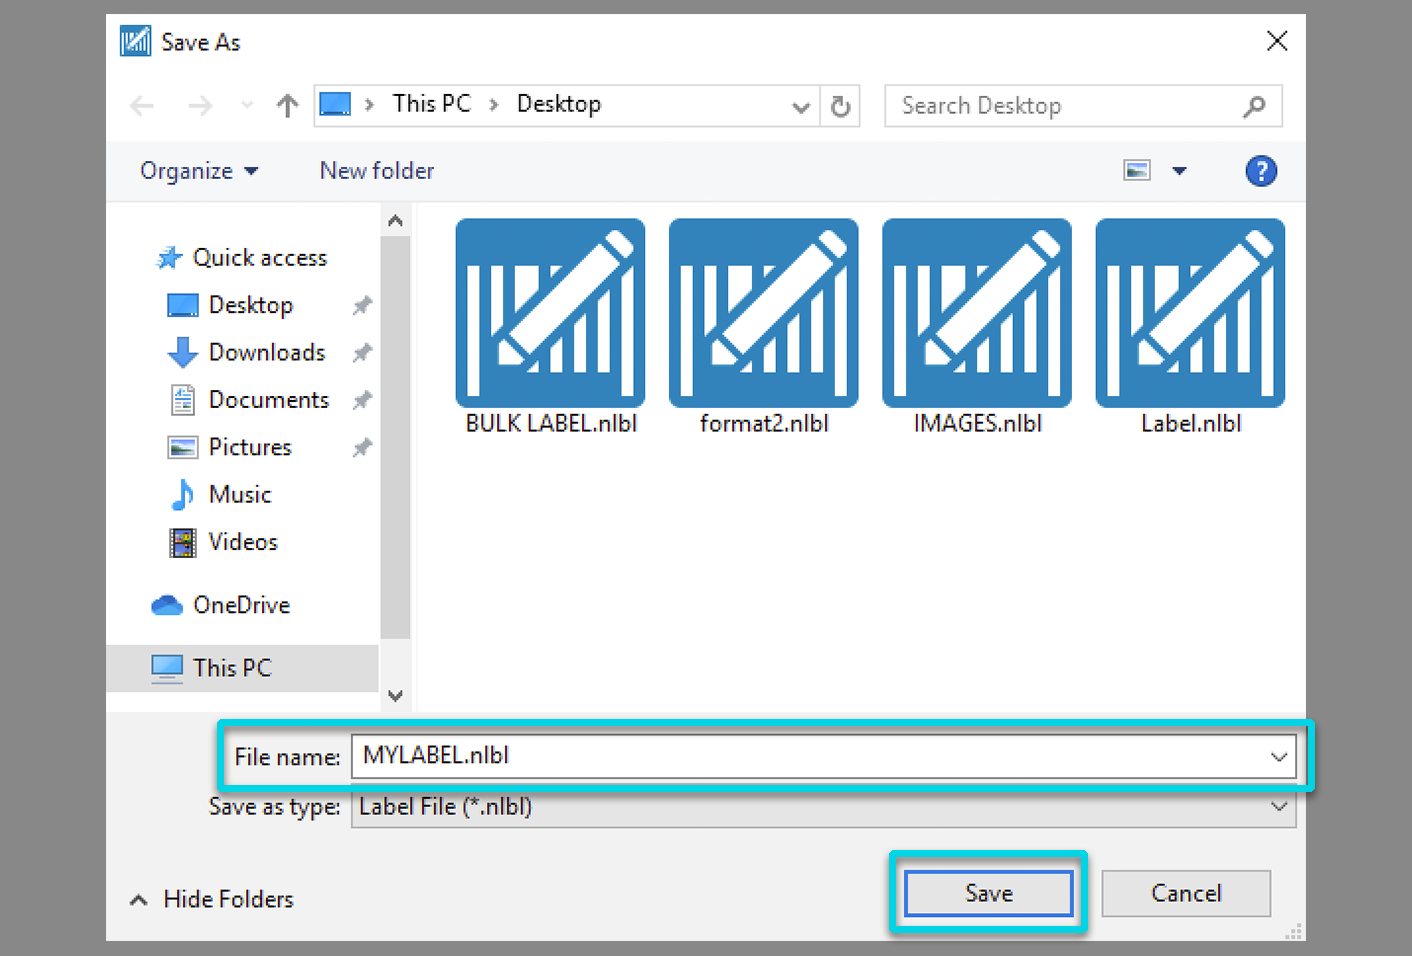Toggle the pin next to Desktop
The width and height of the screenshot is (1412, 956).
[x=362, y=305]
